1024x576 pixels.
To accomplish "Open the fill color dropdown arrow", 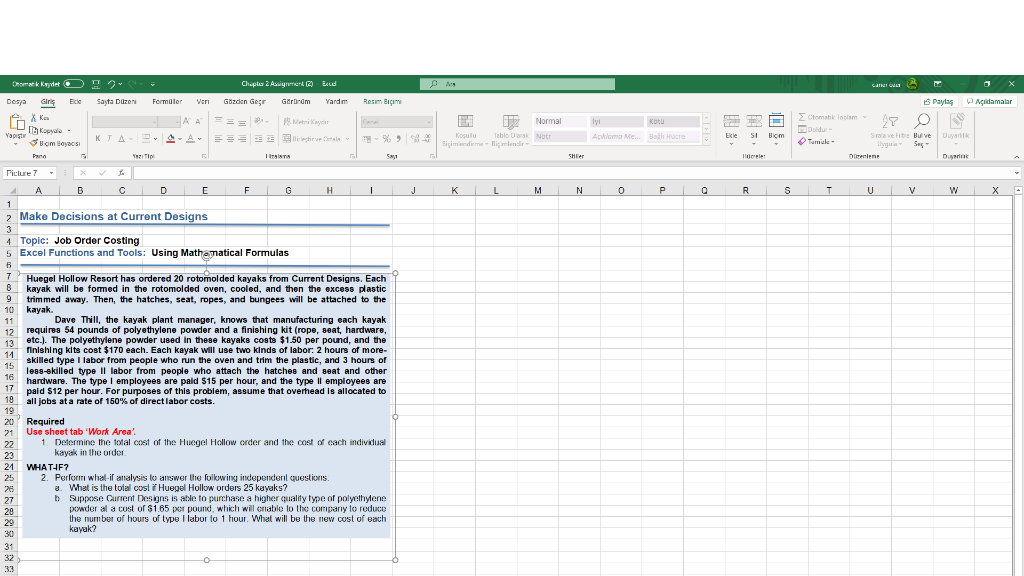I will 180,139.
